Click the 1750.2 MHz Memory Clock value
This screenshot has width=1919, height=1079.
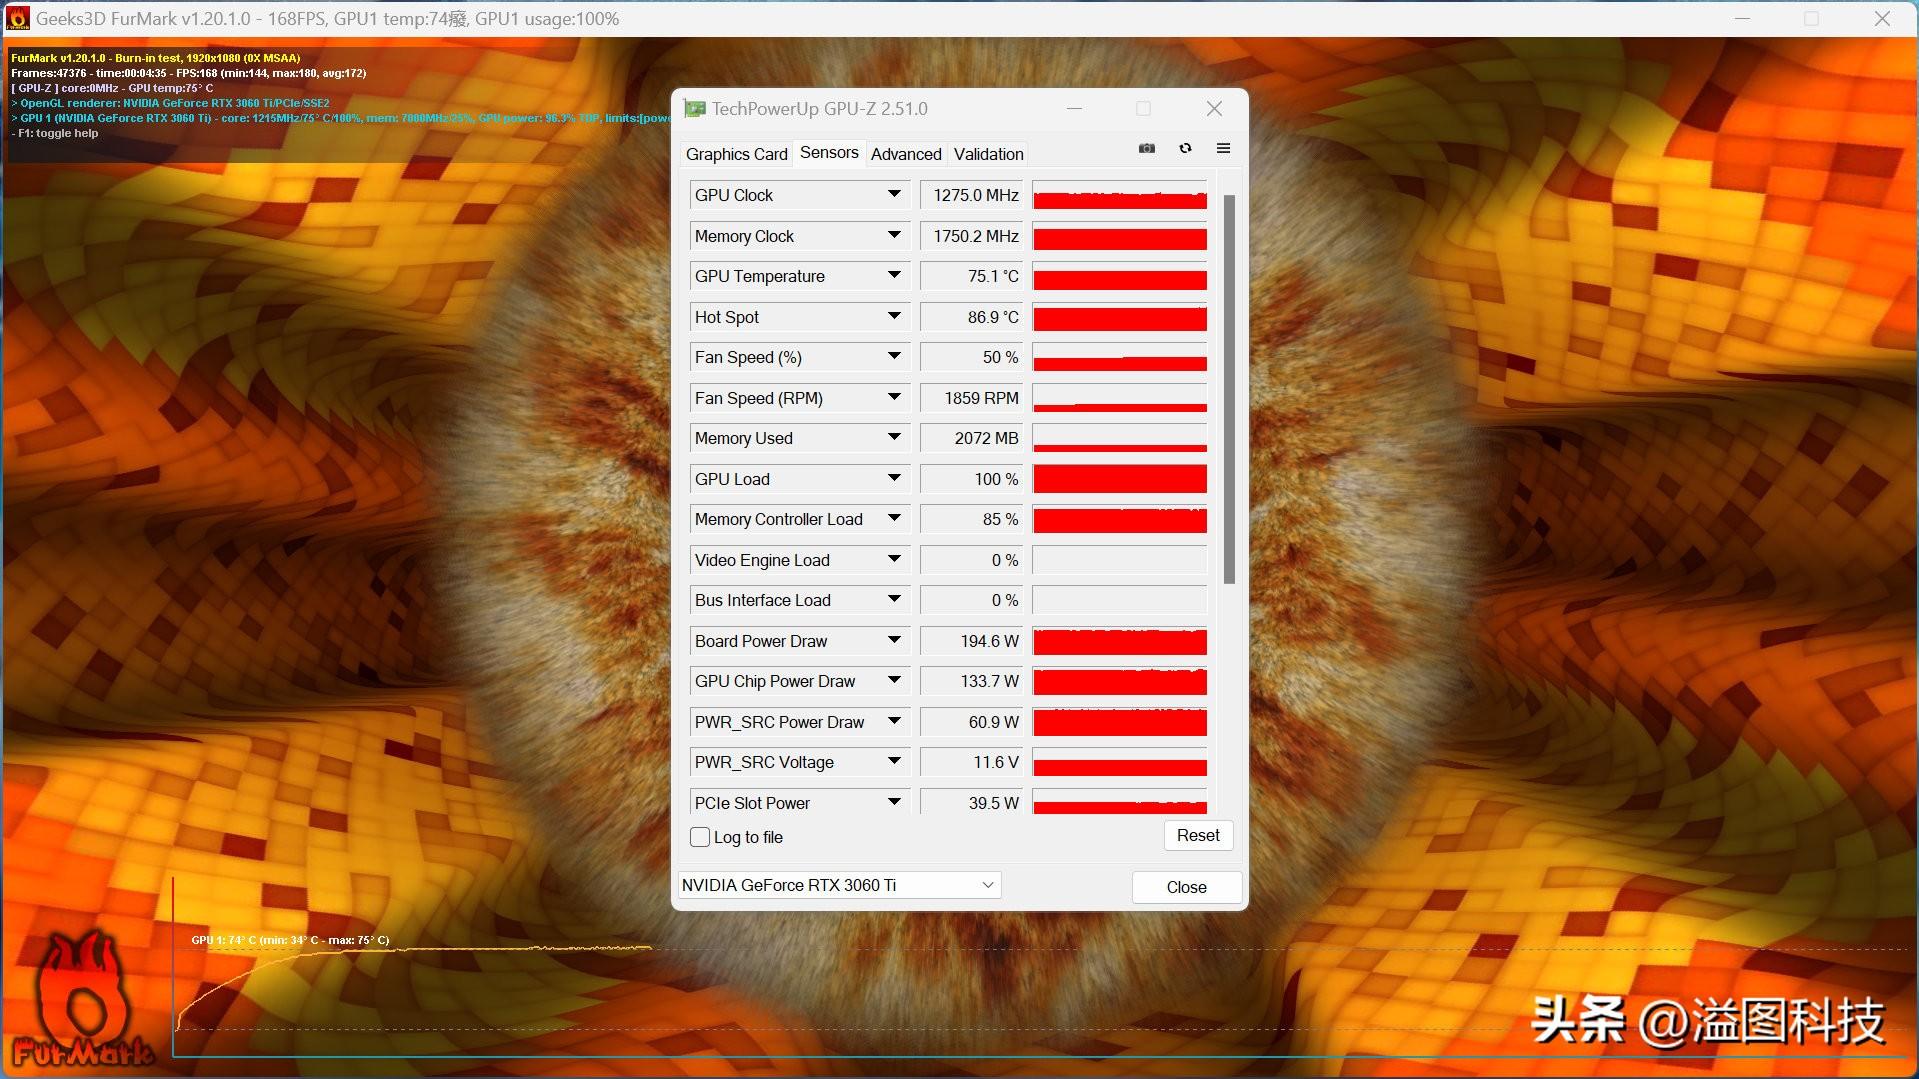click(x=971, y=236)
